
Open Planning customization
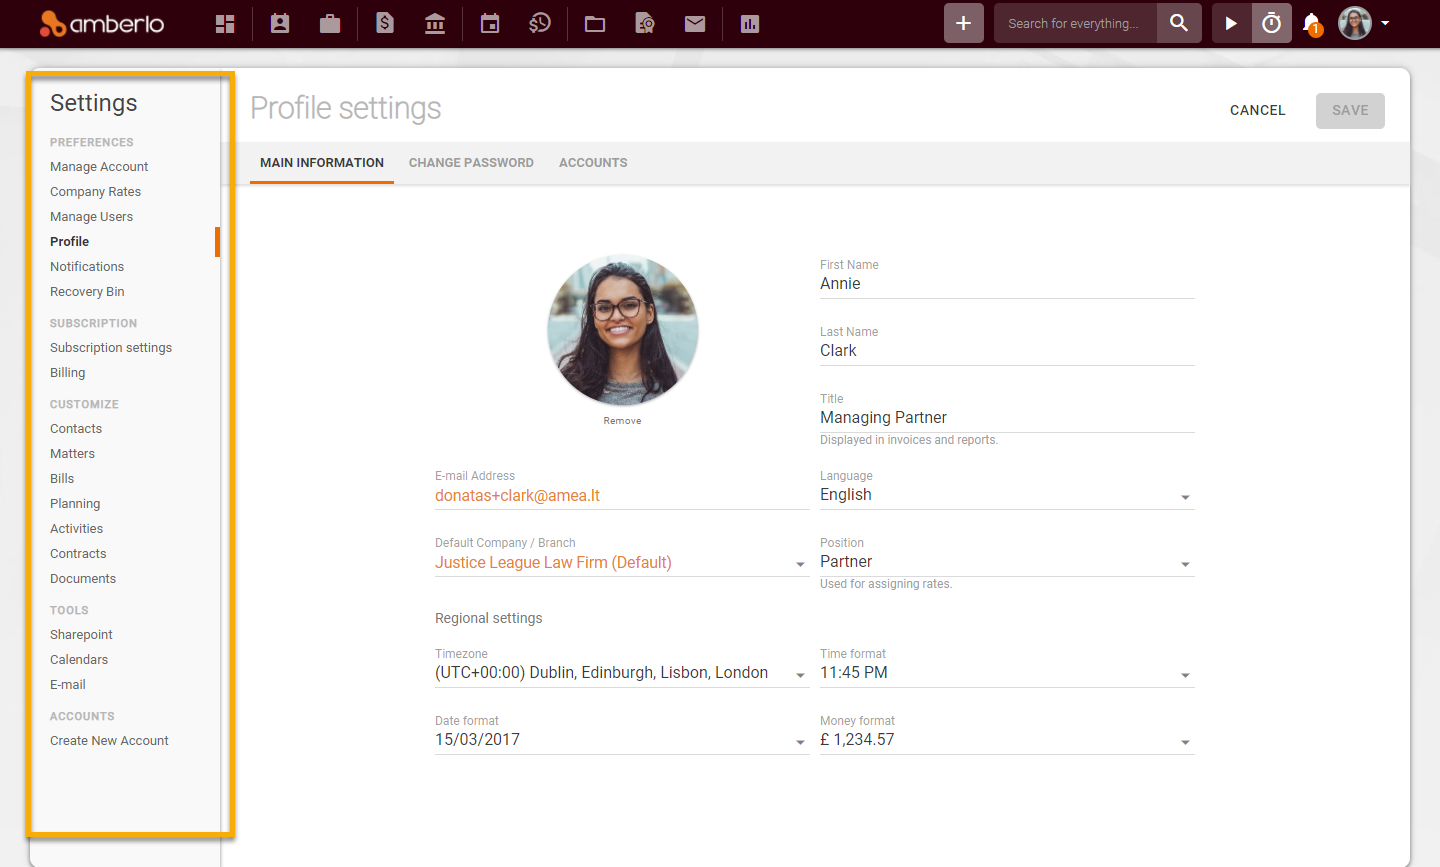coord(75,504)
